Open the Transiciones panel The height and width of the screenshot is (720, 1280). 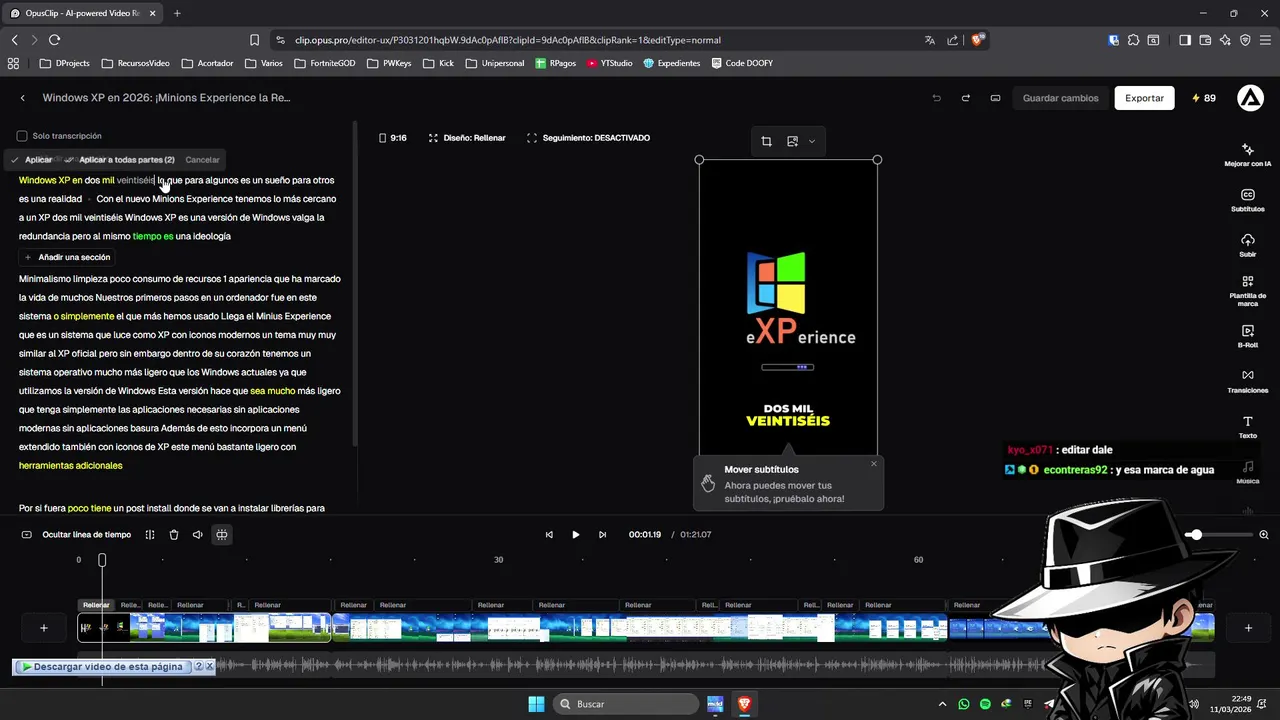[x=1247, y=381]
